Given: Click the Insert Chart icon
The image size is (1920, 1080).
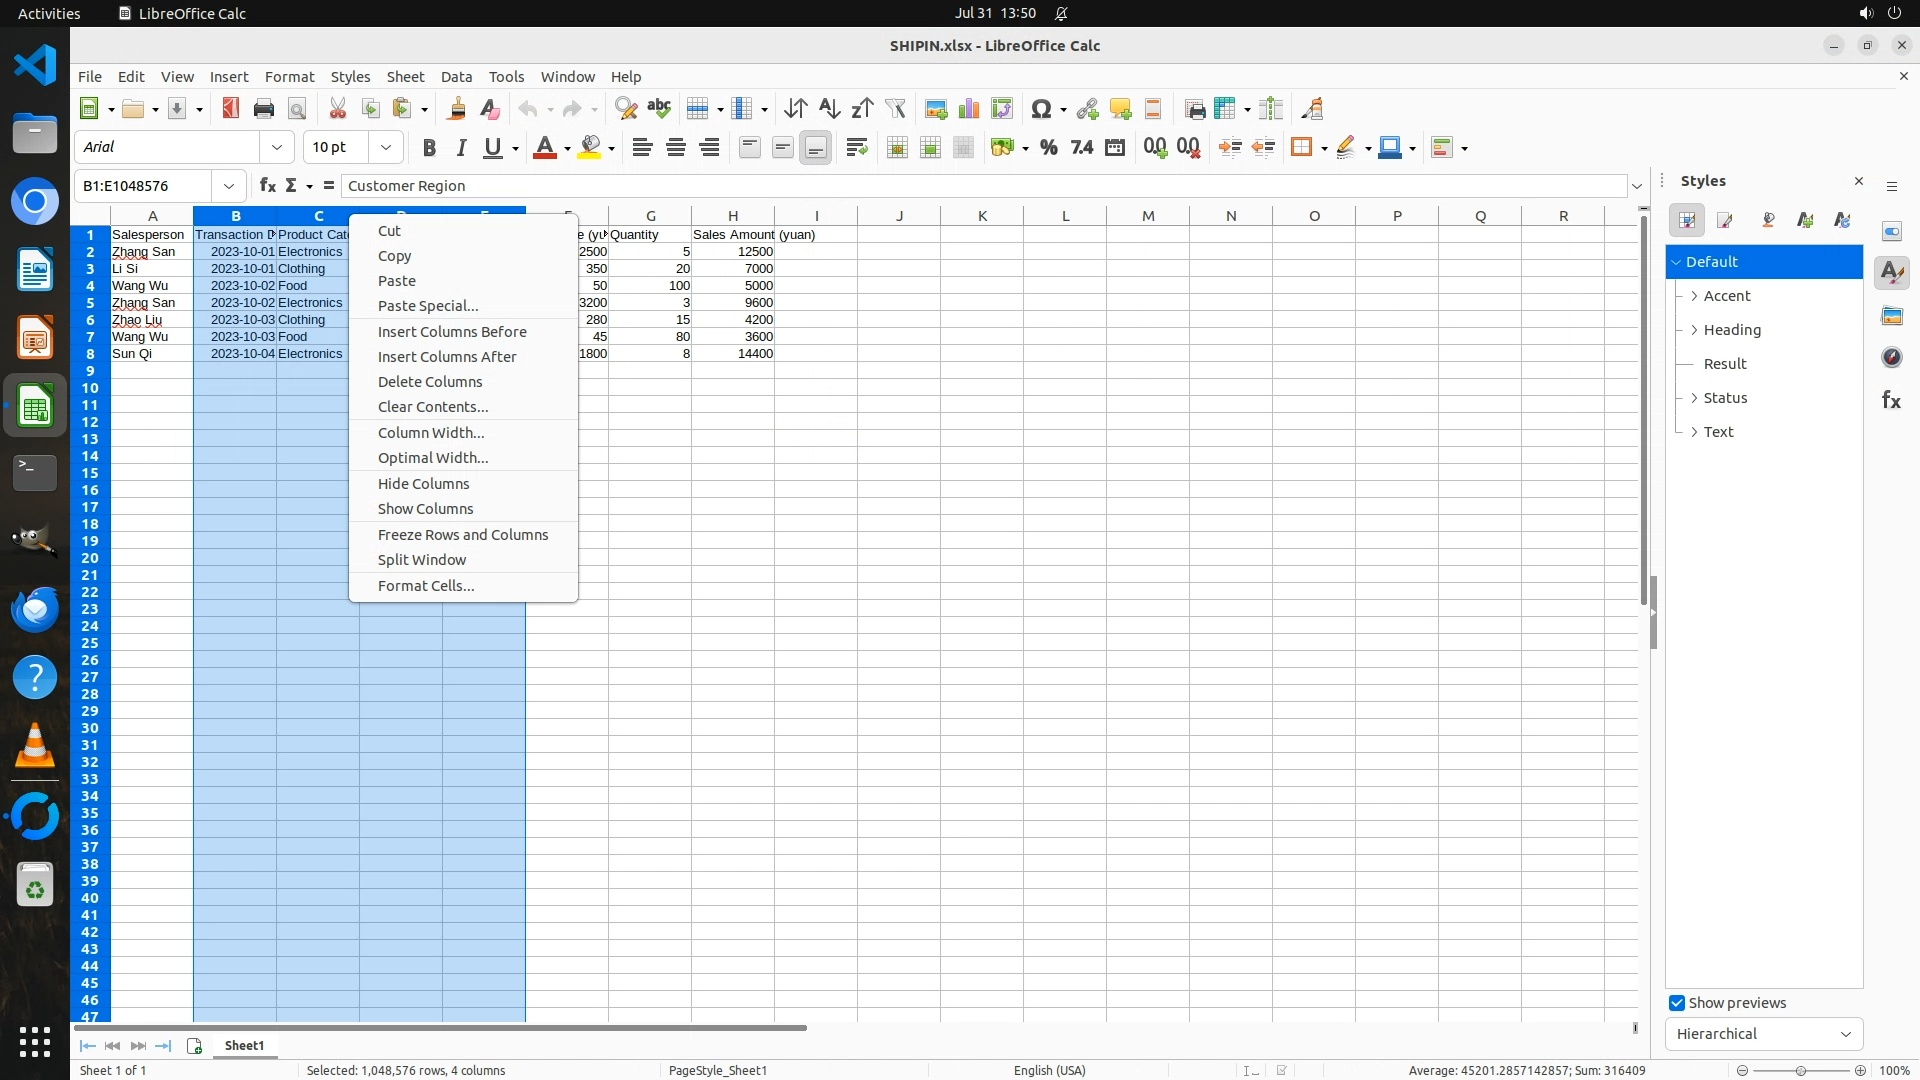Looking at the screenshot, I should click(968, 109).
